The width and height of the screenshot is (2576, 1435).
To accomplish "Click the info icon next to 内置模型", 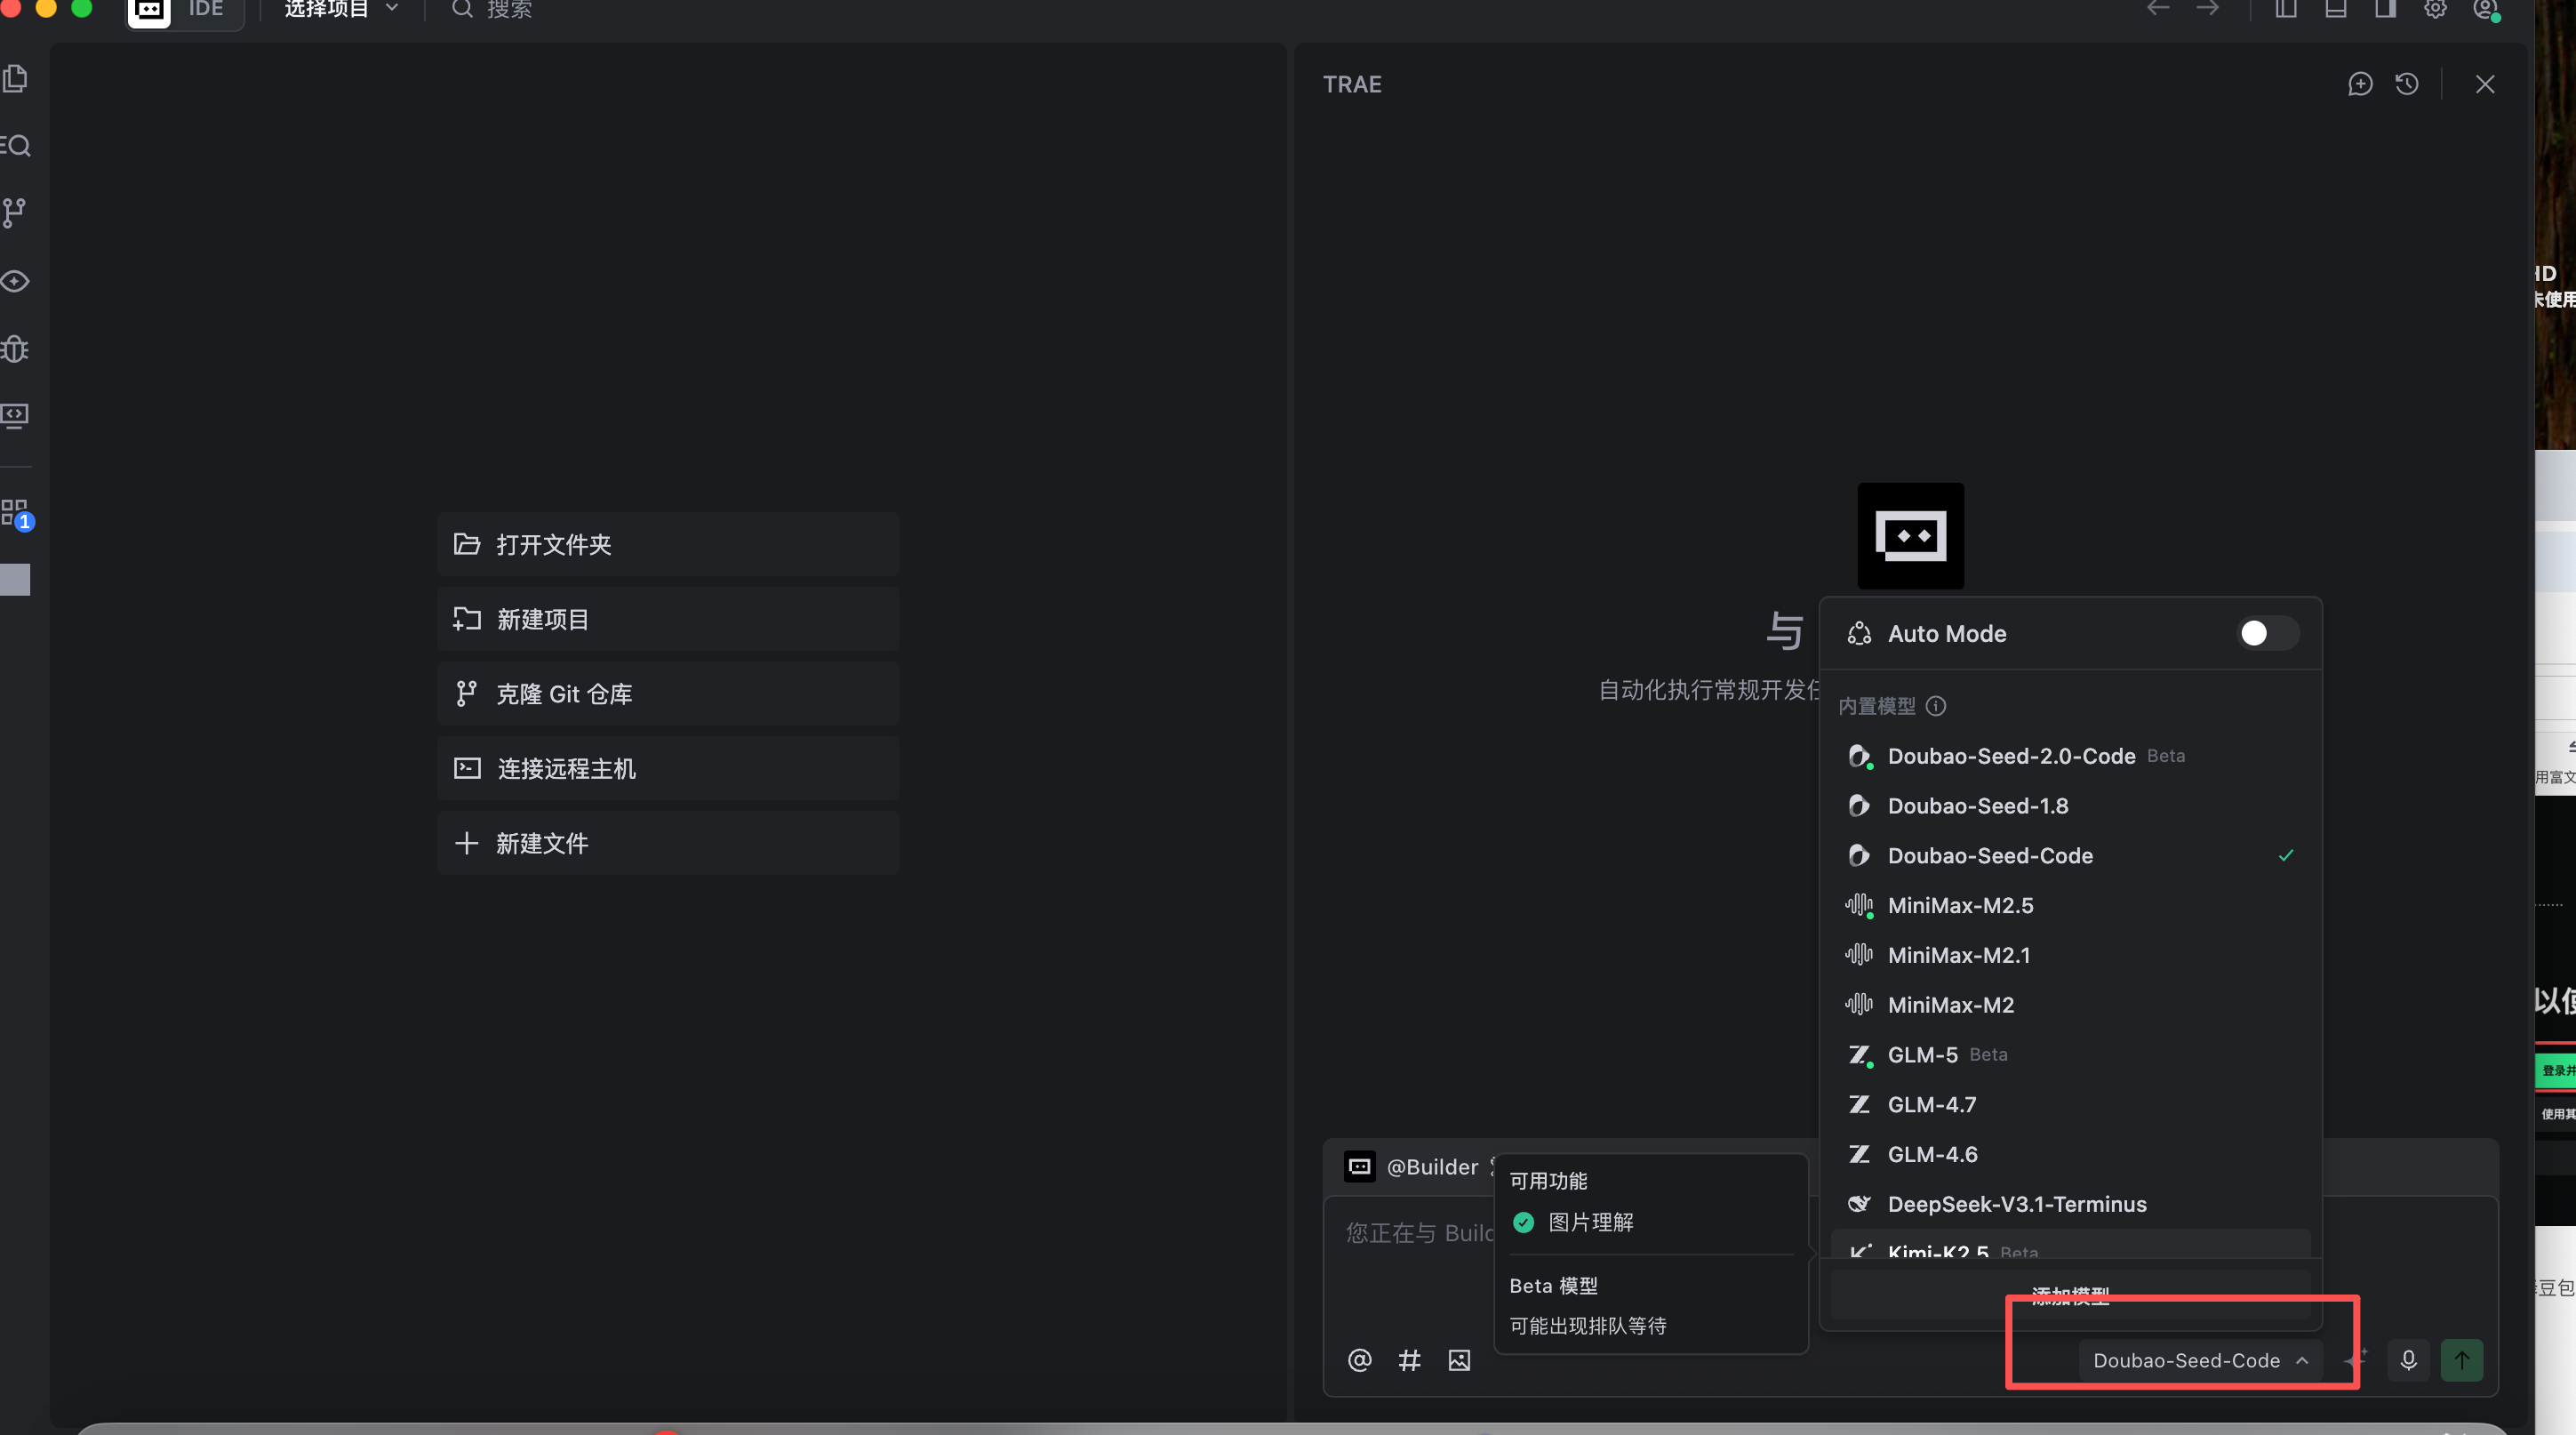I will click(x=1936, y=706).
